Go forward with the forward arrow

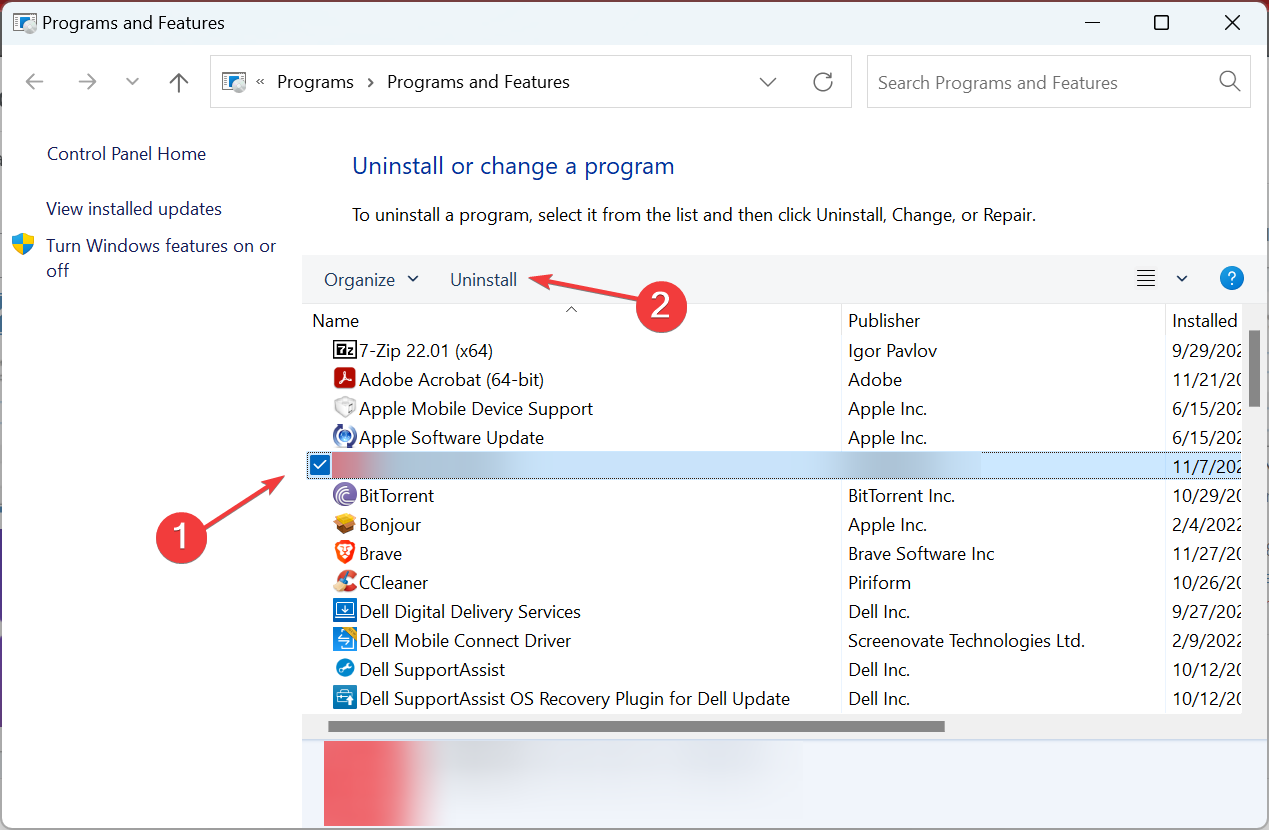tap(87, 82)
